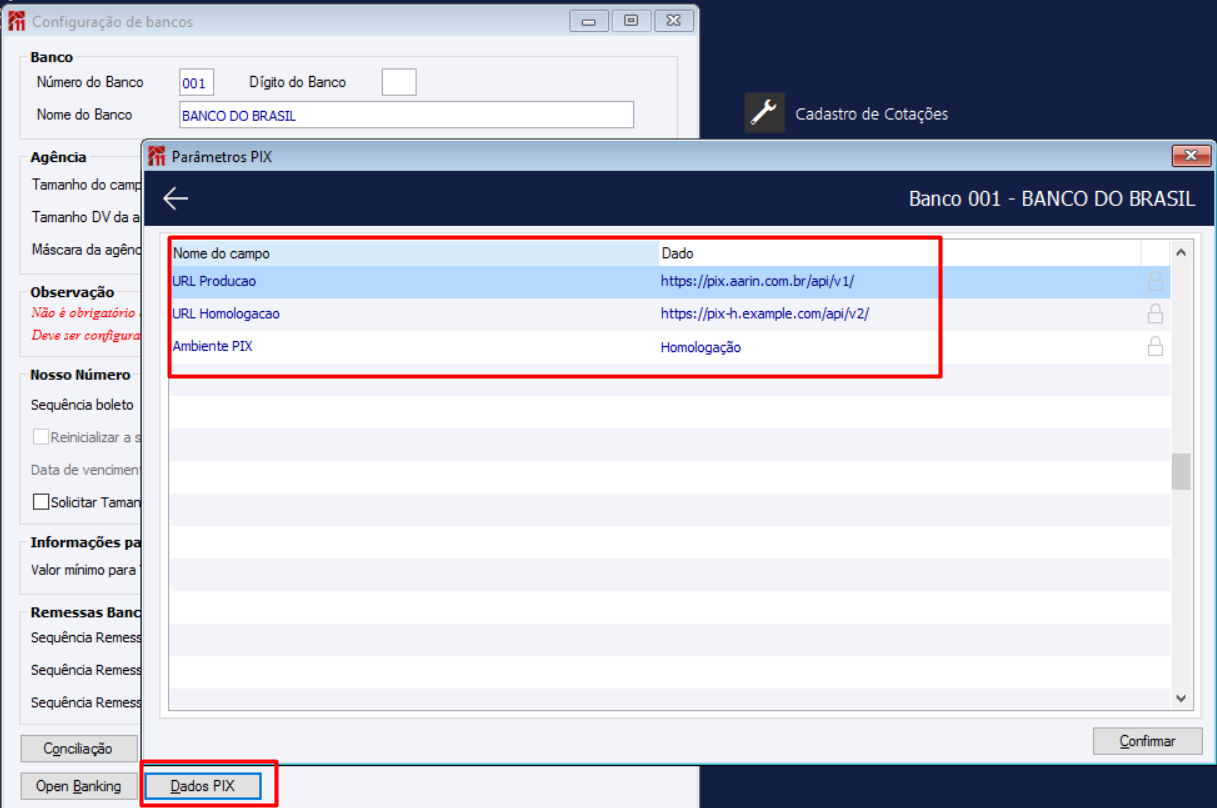Click the Nome do Banco field

click(406, 115)
